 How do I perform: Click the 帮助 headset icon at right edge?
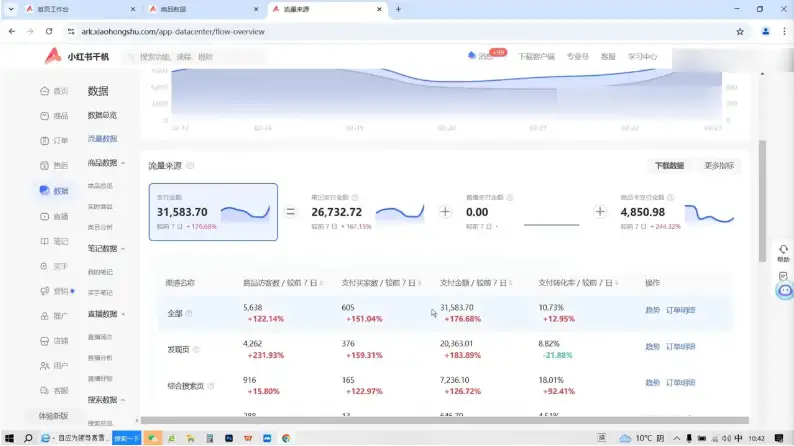pos(783,250)
